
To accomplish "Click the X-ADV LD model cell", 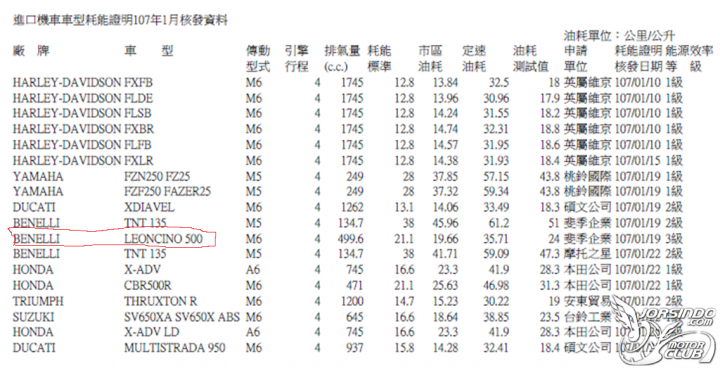I will (x=152, y=332).
